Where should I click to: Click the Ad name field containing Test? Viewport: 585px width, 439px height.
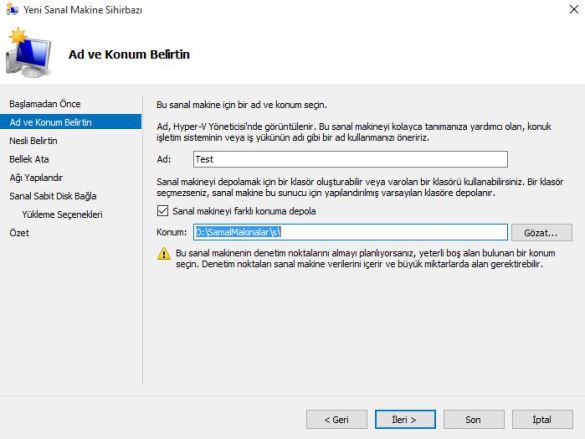350,159
